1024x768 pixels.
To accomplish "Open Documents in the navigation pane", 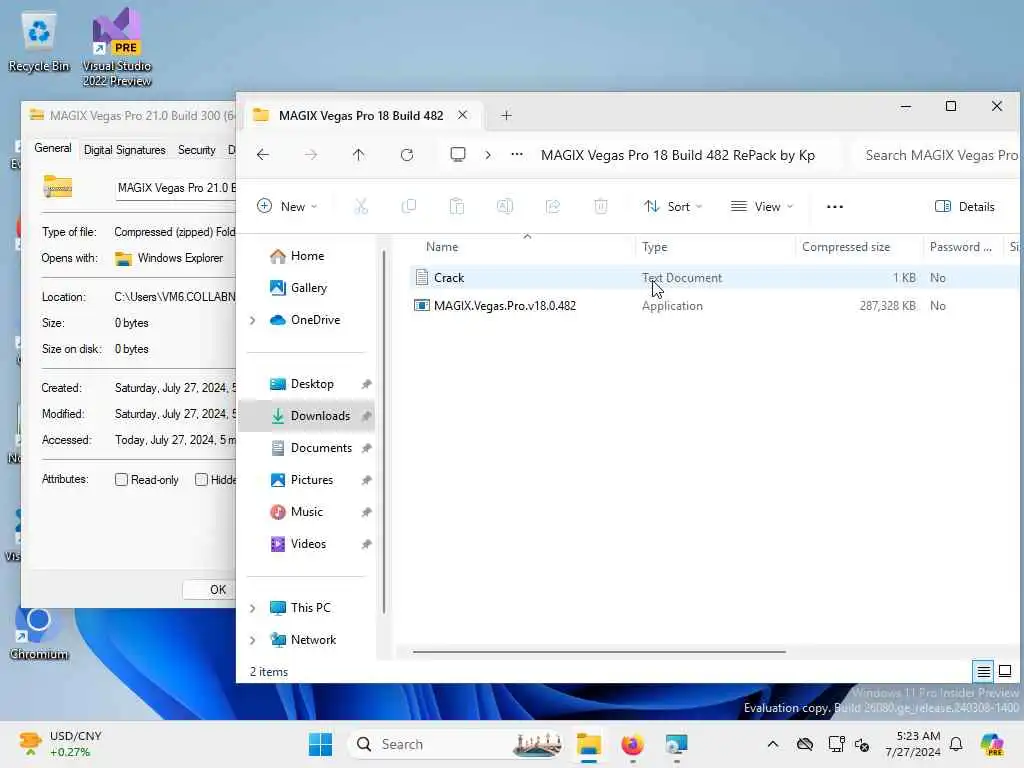I will (321, 448).
